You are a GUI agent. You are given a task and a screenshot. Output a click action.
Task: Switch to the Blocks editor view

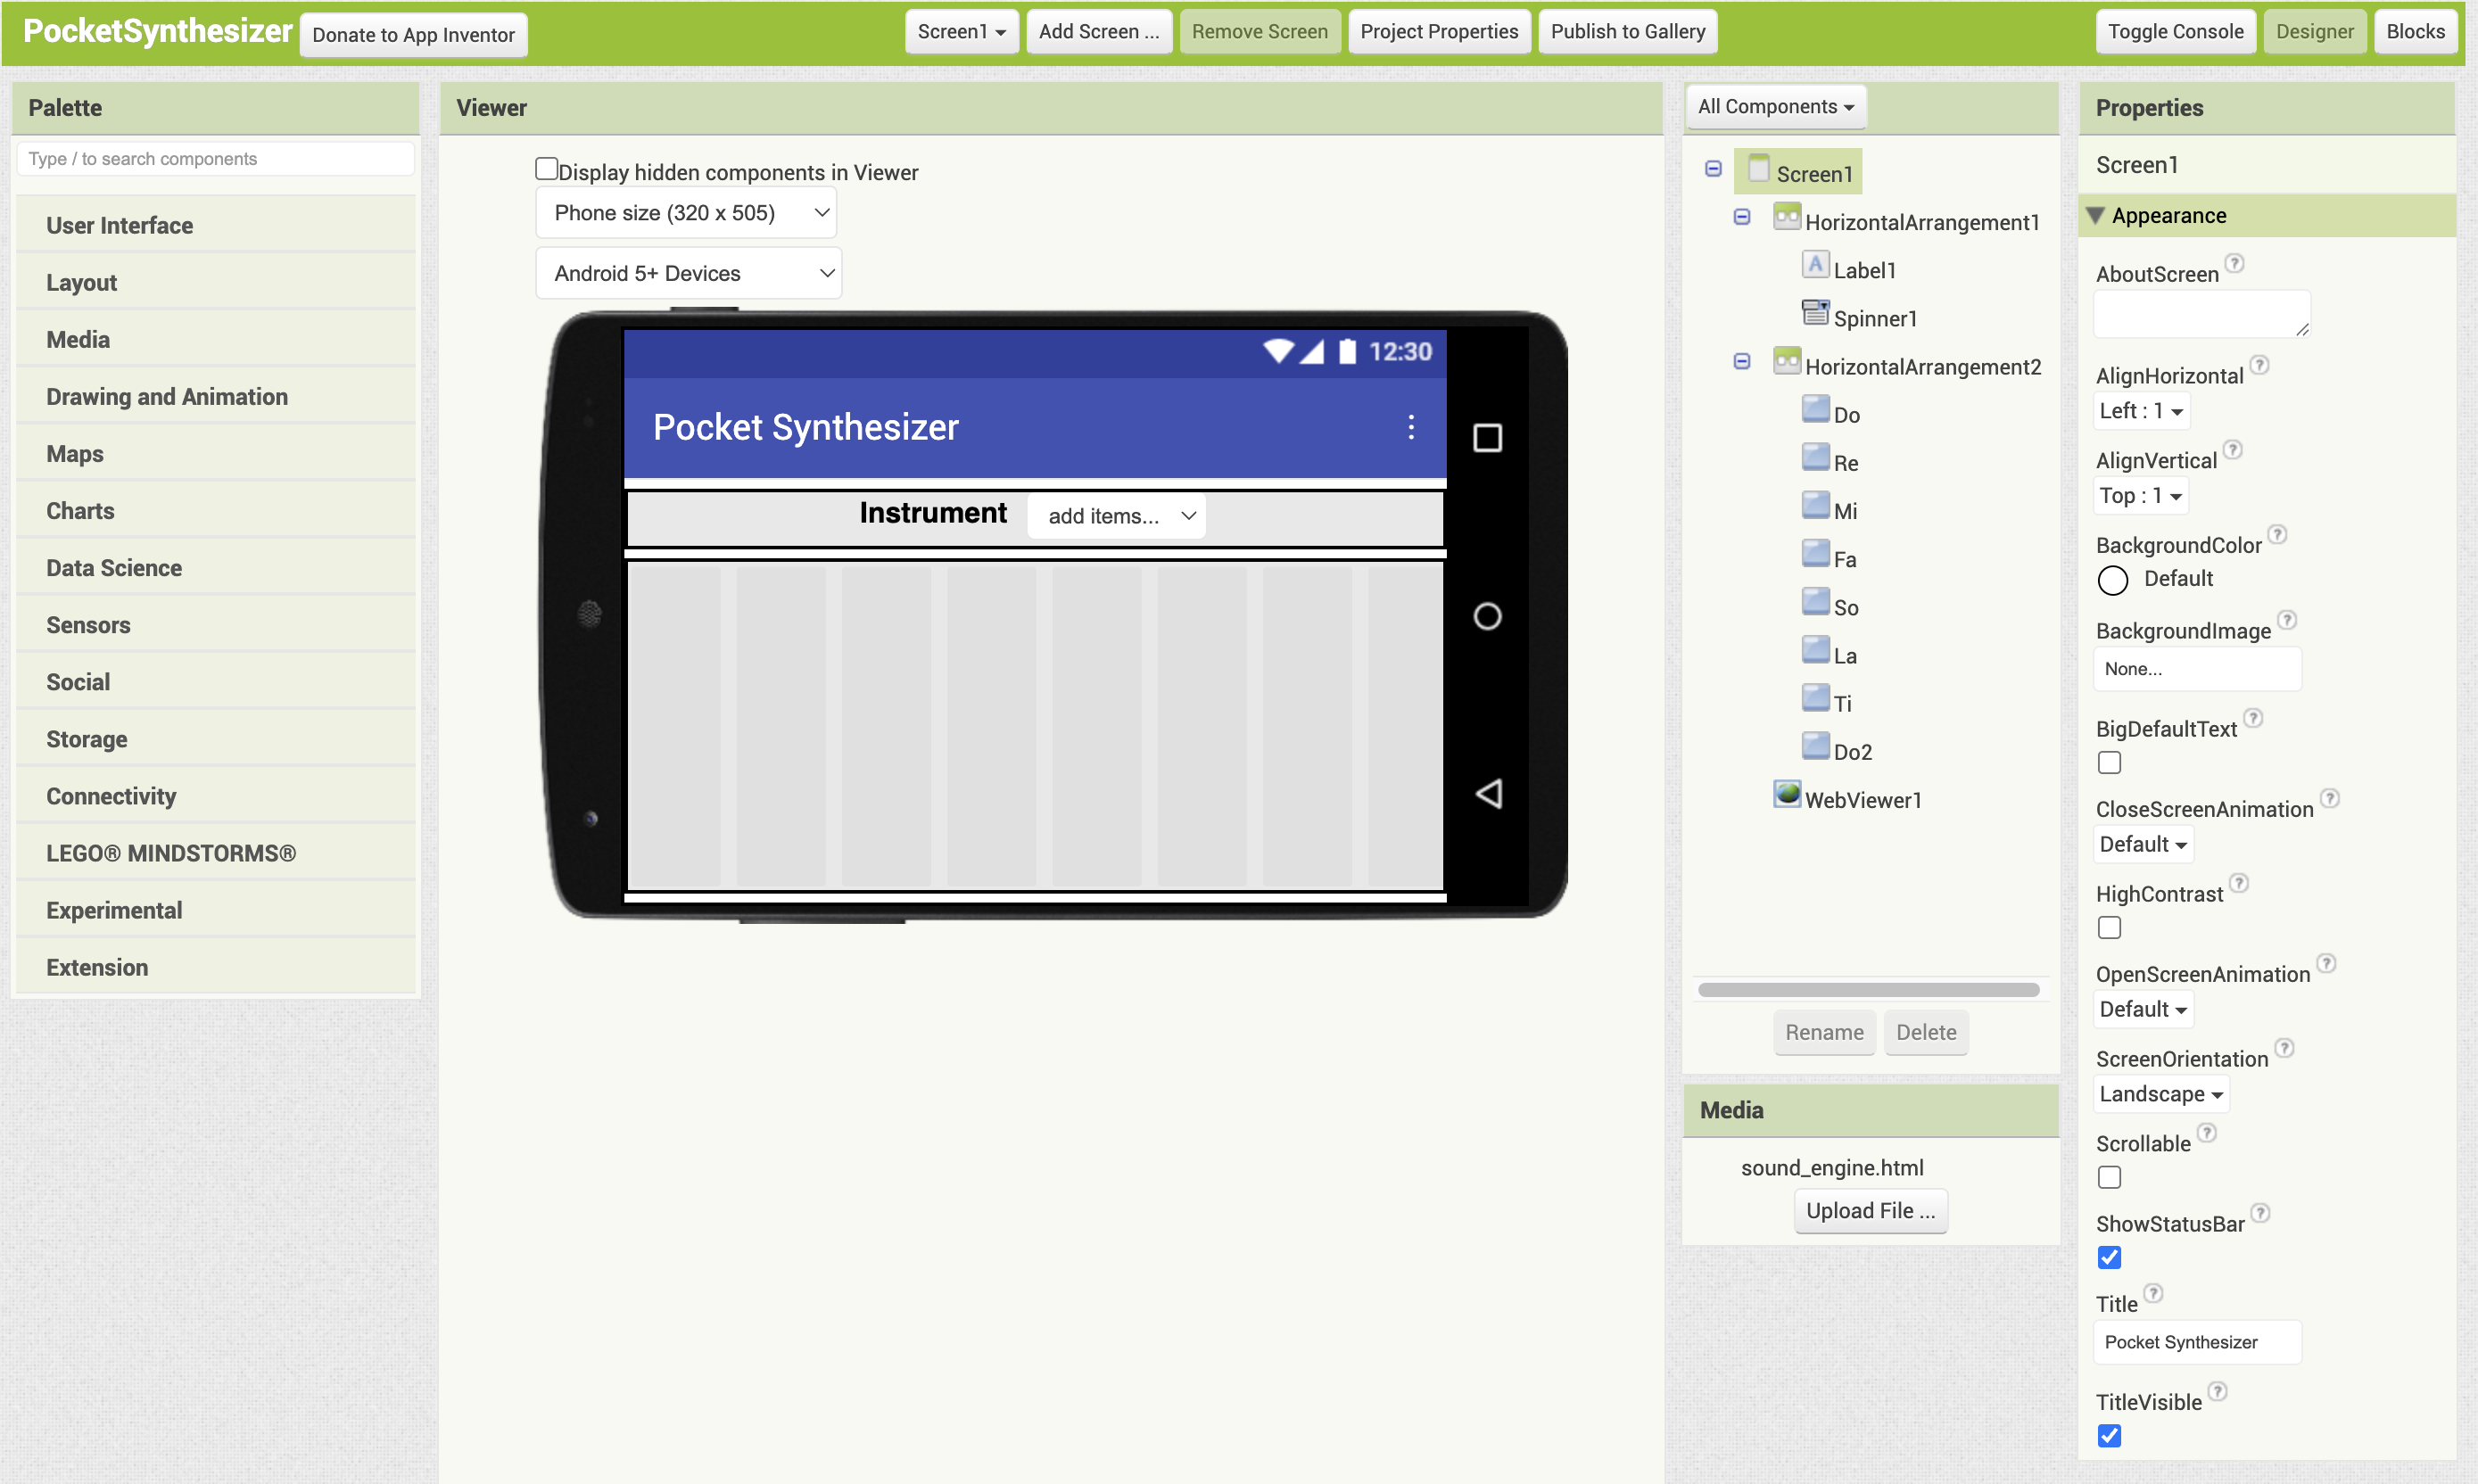[x=2414, y=32]
